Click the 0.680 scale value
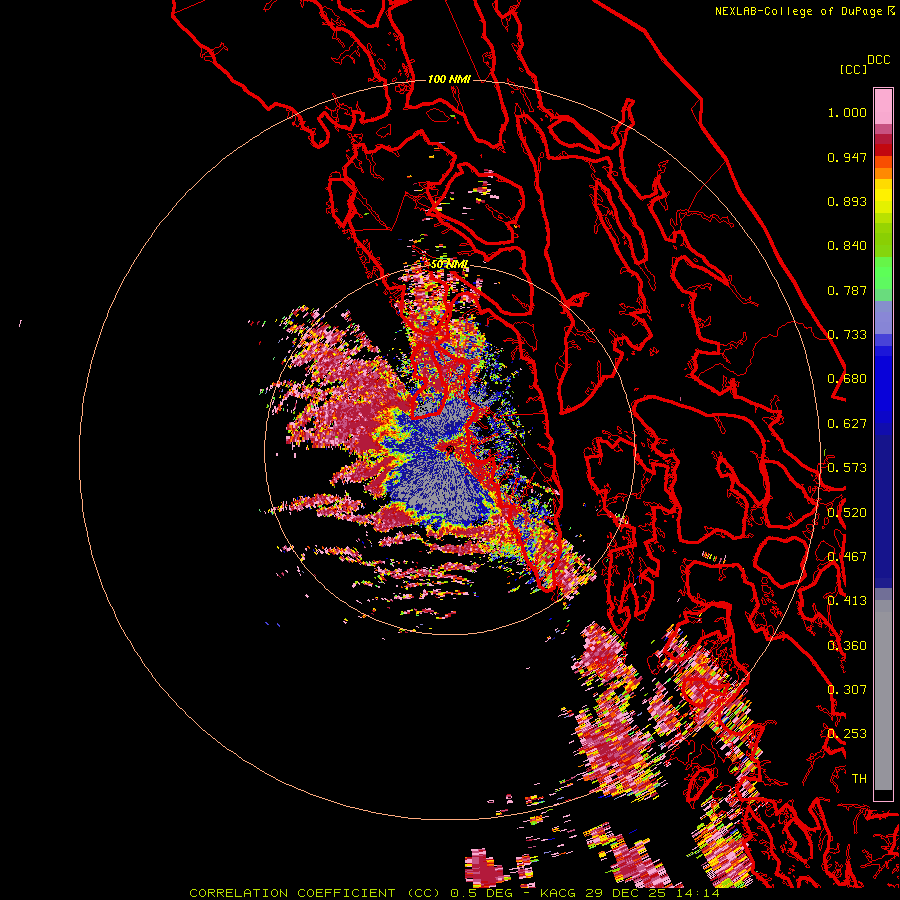Image resolution: width=900 pixels, height=900 pixels. click(847, 379)
